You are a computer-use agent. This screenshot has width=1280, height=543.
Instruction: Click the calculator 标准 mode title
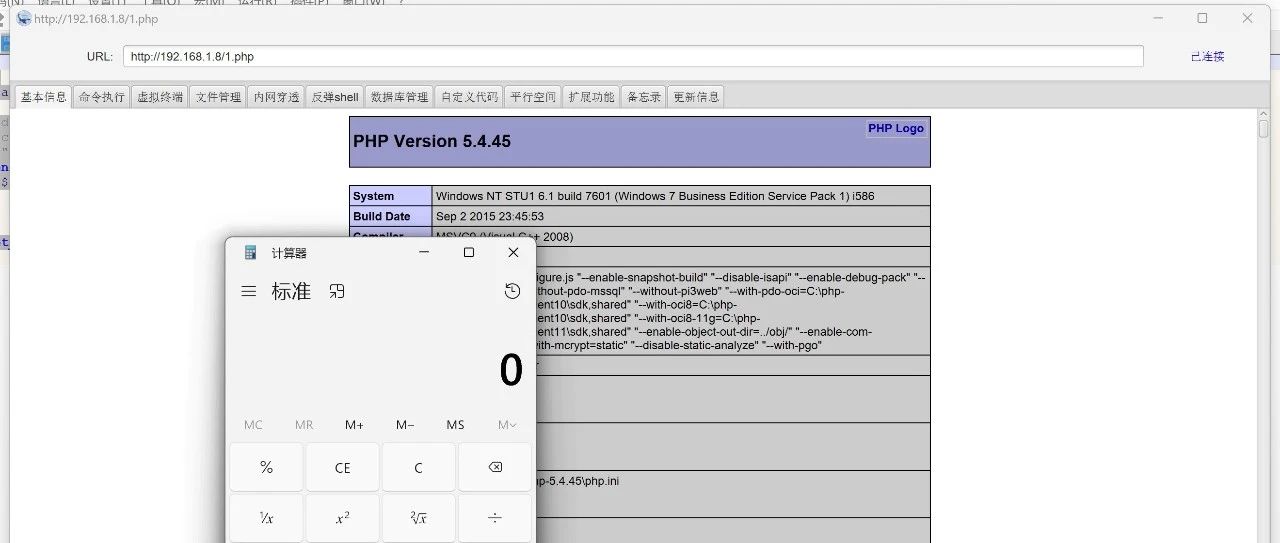pos(291,292)
